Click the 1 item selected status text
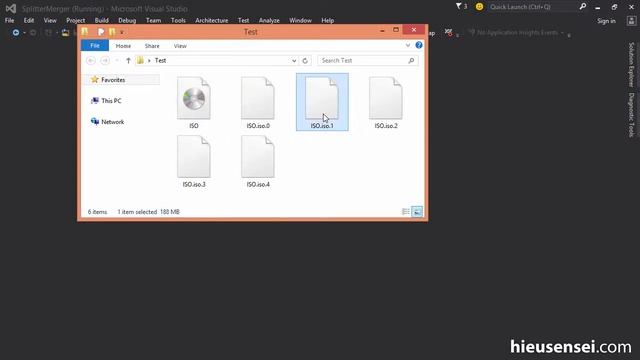This screenshot has height=360, width=640. pos(137,212)
